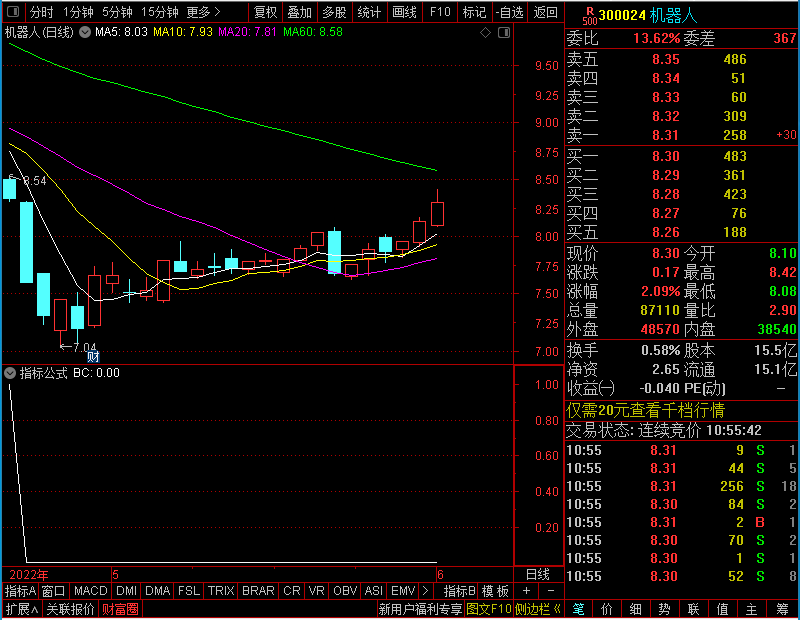Click the 仅需20元查看千档行情 ad link
The image size is (800, 620).
point(645,410)
